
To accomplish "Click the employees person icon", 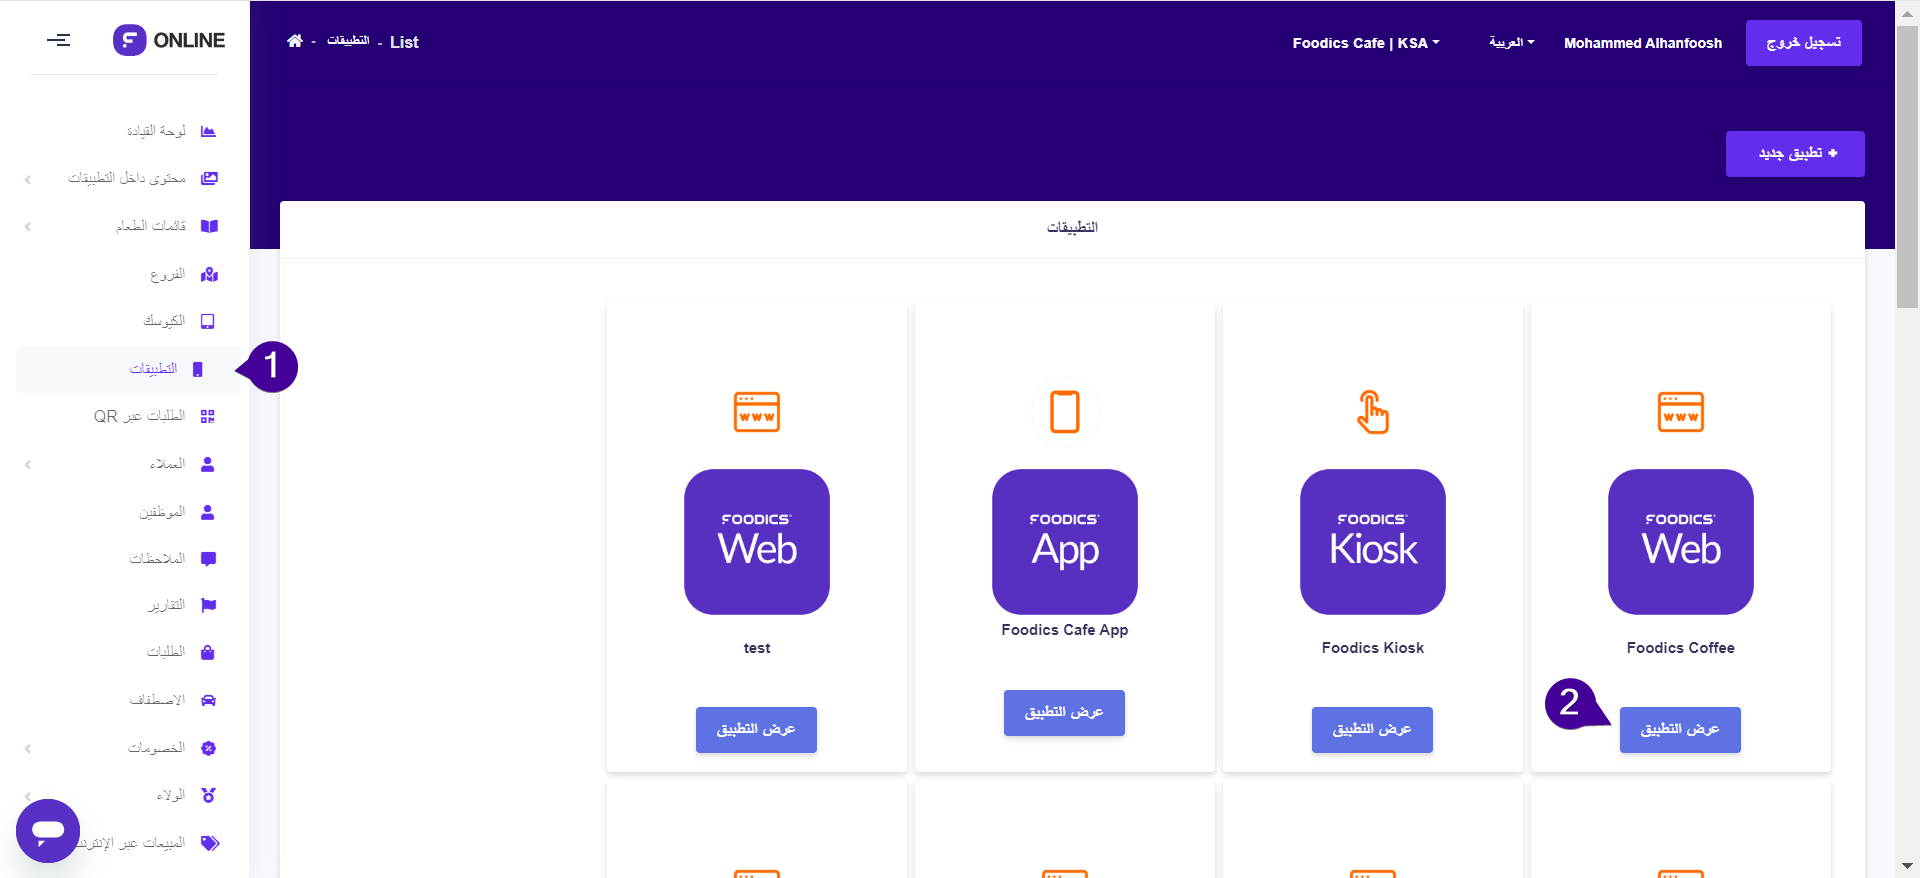I will (208, 512).
